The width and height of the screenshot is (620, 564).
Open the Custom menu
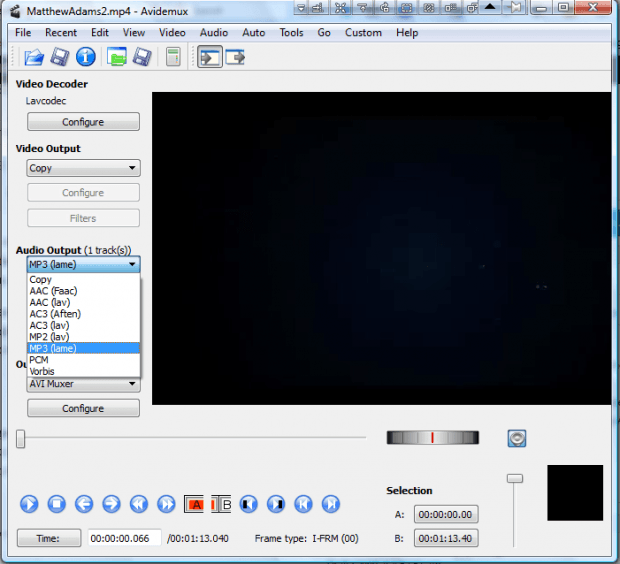pyautogui.click(x=363, y=32)
